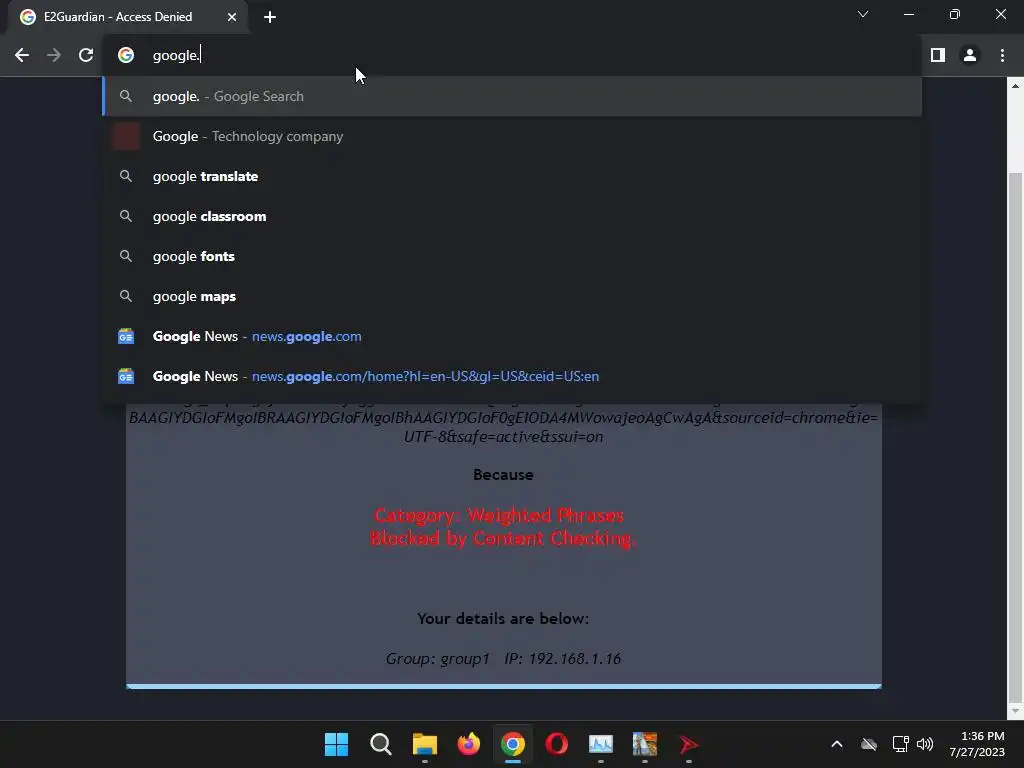Open Chrome side panel icon
The width and height of the screenshot is (1024, 768).
pyautogui.click(x=938, y=56)
